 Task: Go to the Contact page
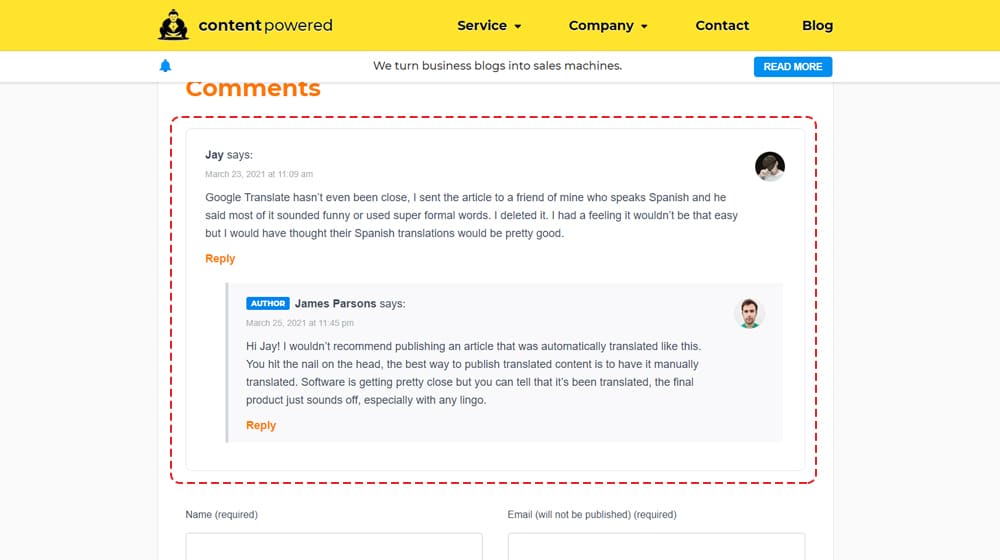coord(722,26)
